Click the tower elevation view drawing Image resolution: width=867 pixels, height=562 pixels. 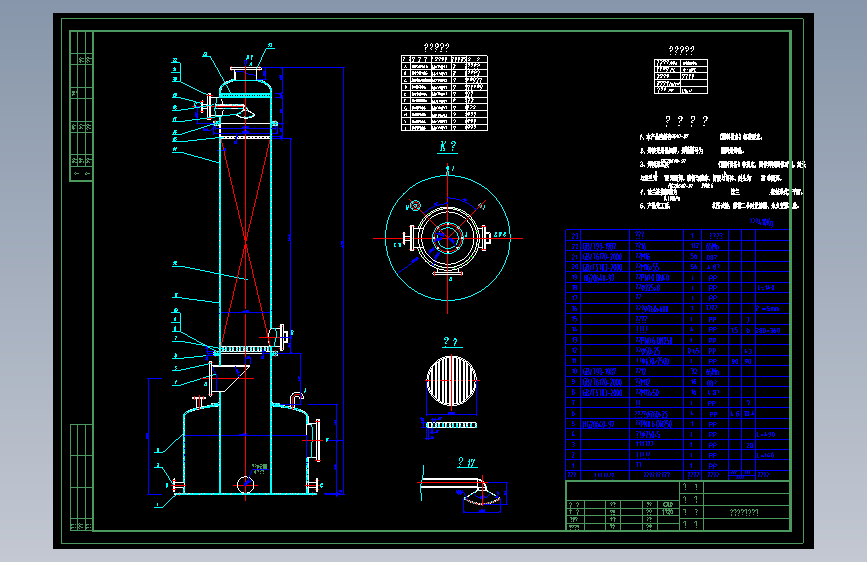click(x=246, y=277)
